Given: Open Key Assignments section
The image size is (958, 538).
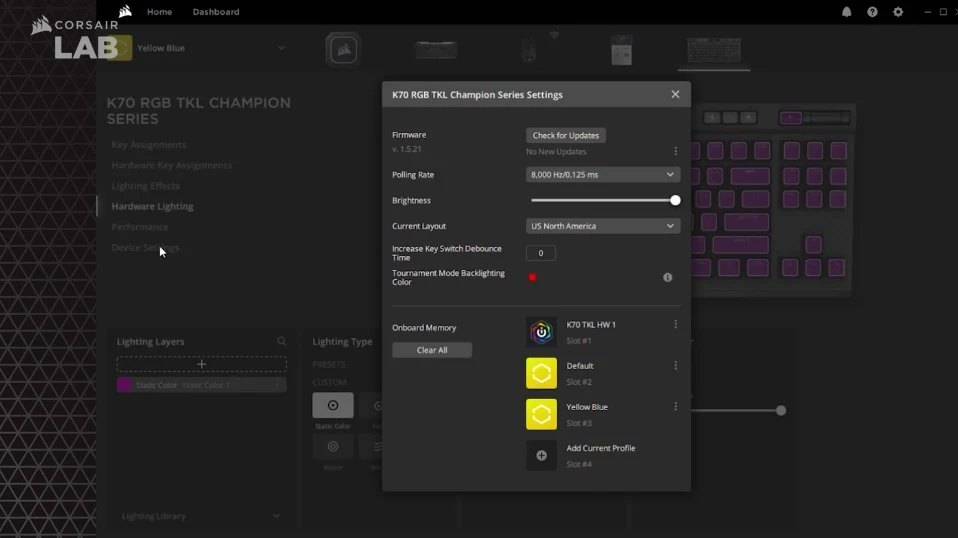Looking at the screenshot, I should 148,145.
